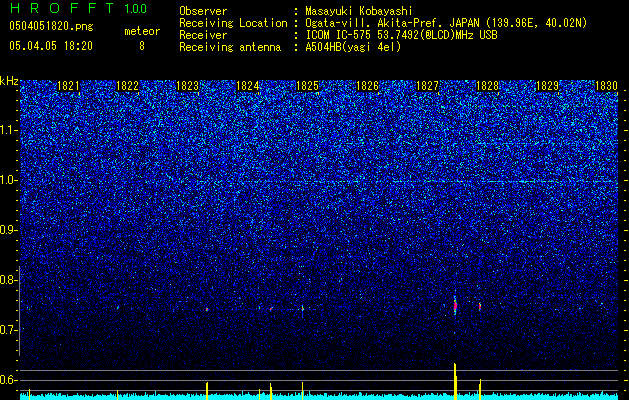Select the ICOM IC-575 53.7492 MHz USB text

pyautogui.click(x=402, y=35)
